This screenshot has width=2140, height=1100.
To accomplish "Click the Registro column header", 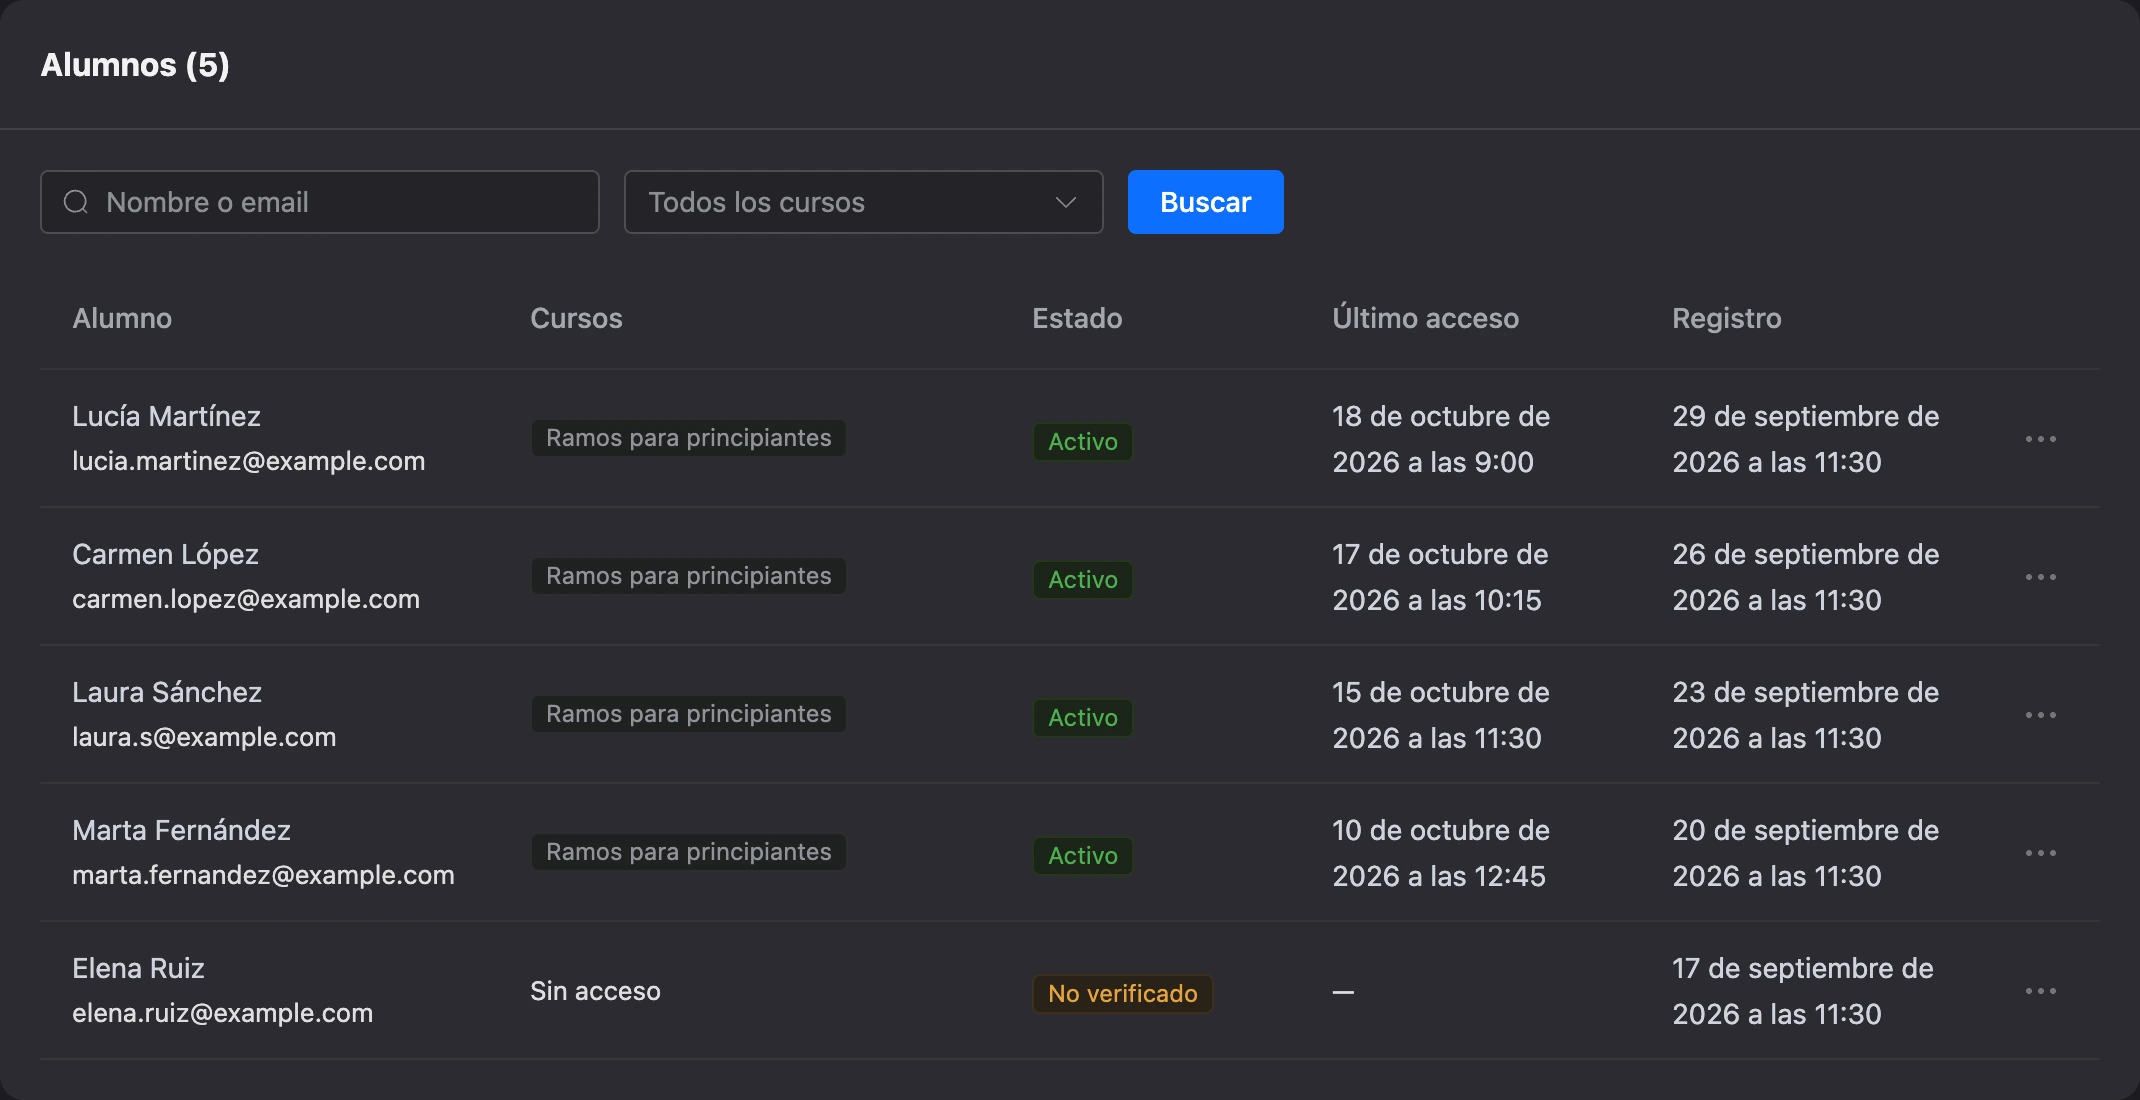I will click(1727, 318).
